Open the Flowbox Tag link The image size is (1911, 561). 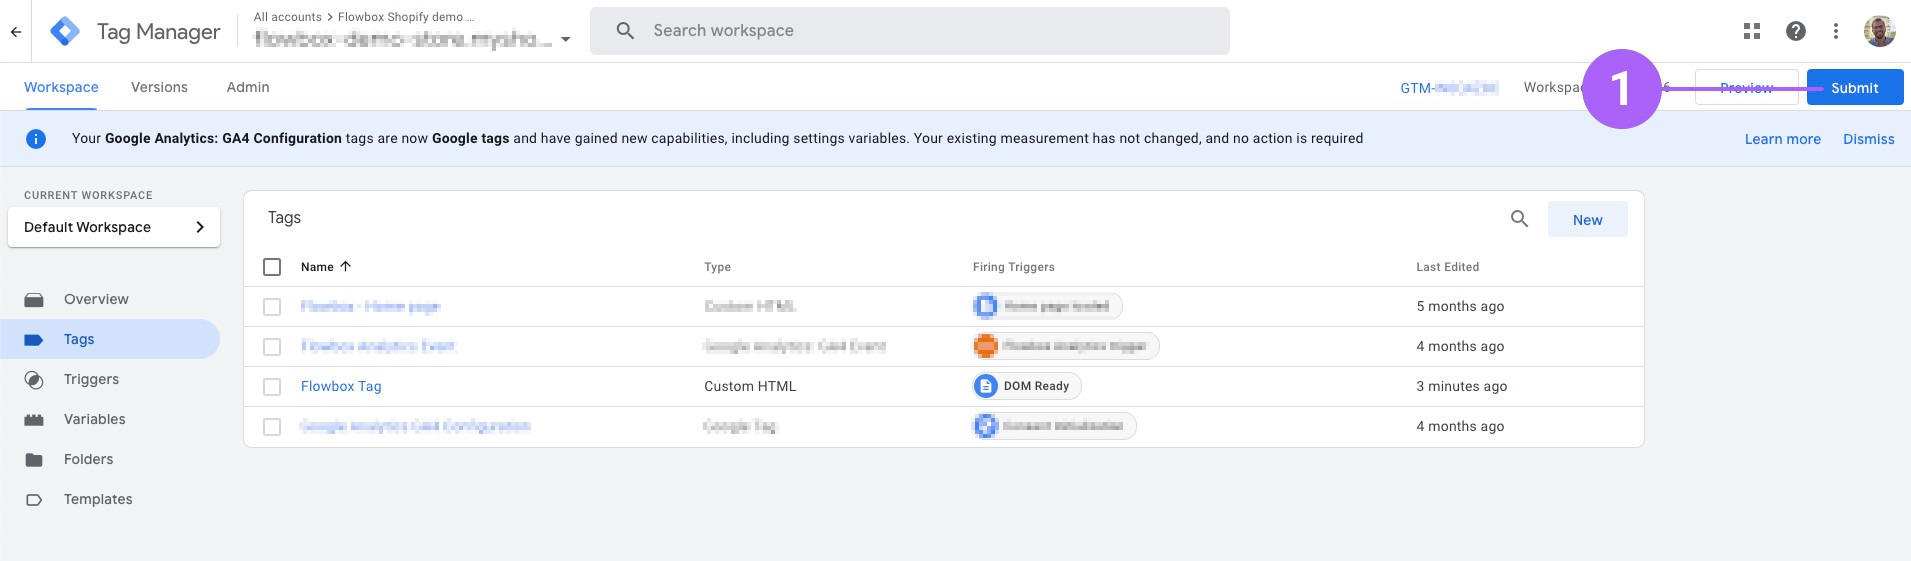pyautogui.click(x=341, y=386)
